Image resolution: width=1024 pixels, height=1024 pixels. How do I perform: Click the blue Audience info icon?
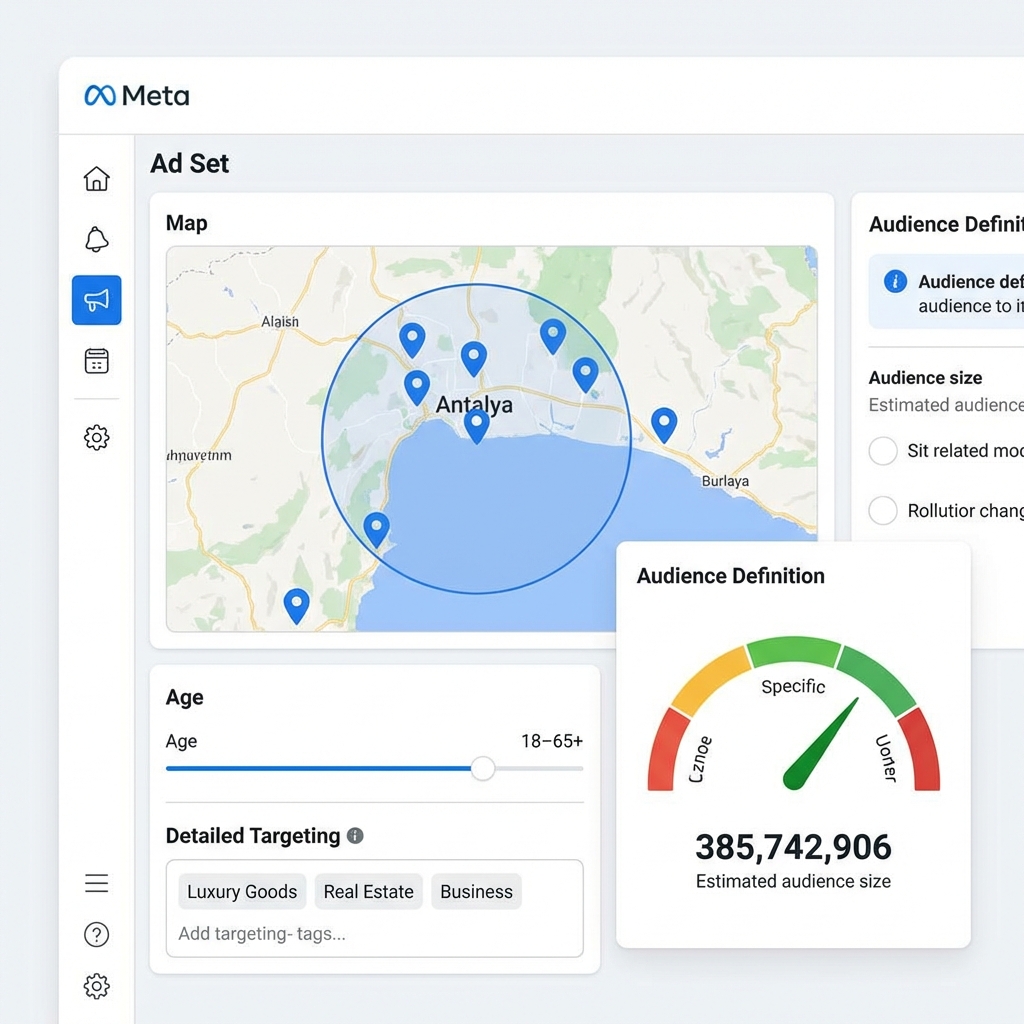[896, 282]
